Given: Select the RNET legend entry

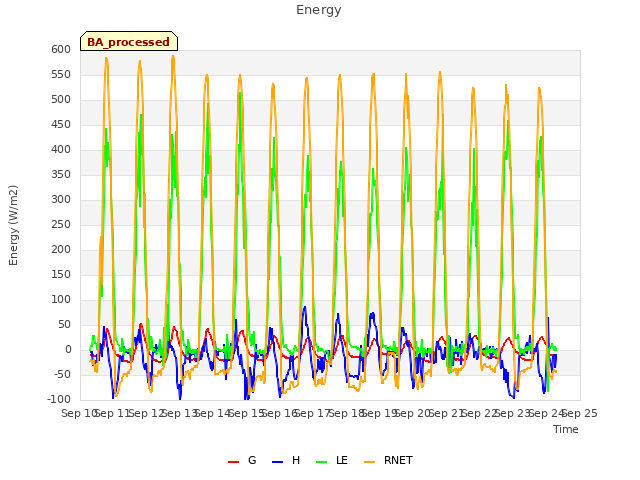Looking at the screenshot, I should (x=388, y=460).
